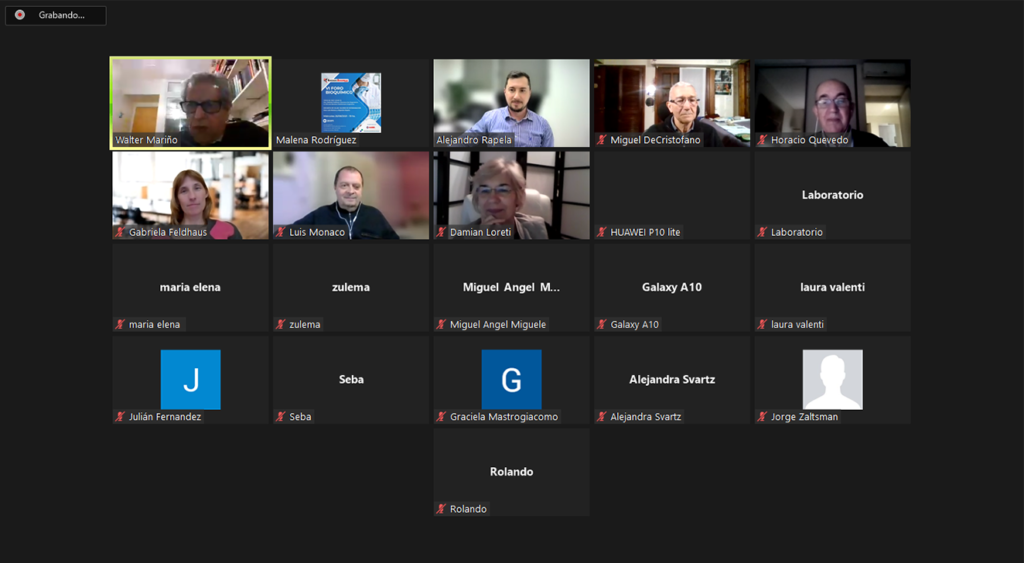Click muted mic icon next to Horacio Quevedo
The image size is (1024, 563).
[x=763, y=140]
